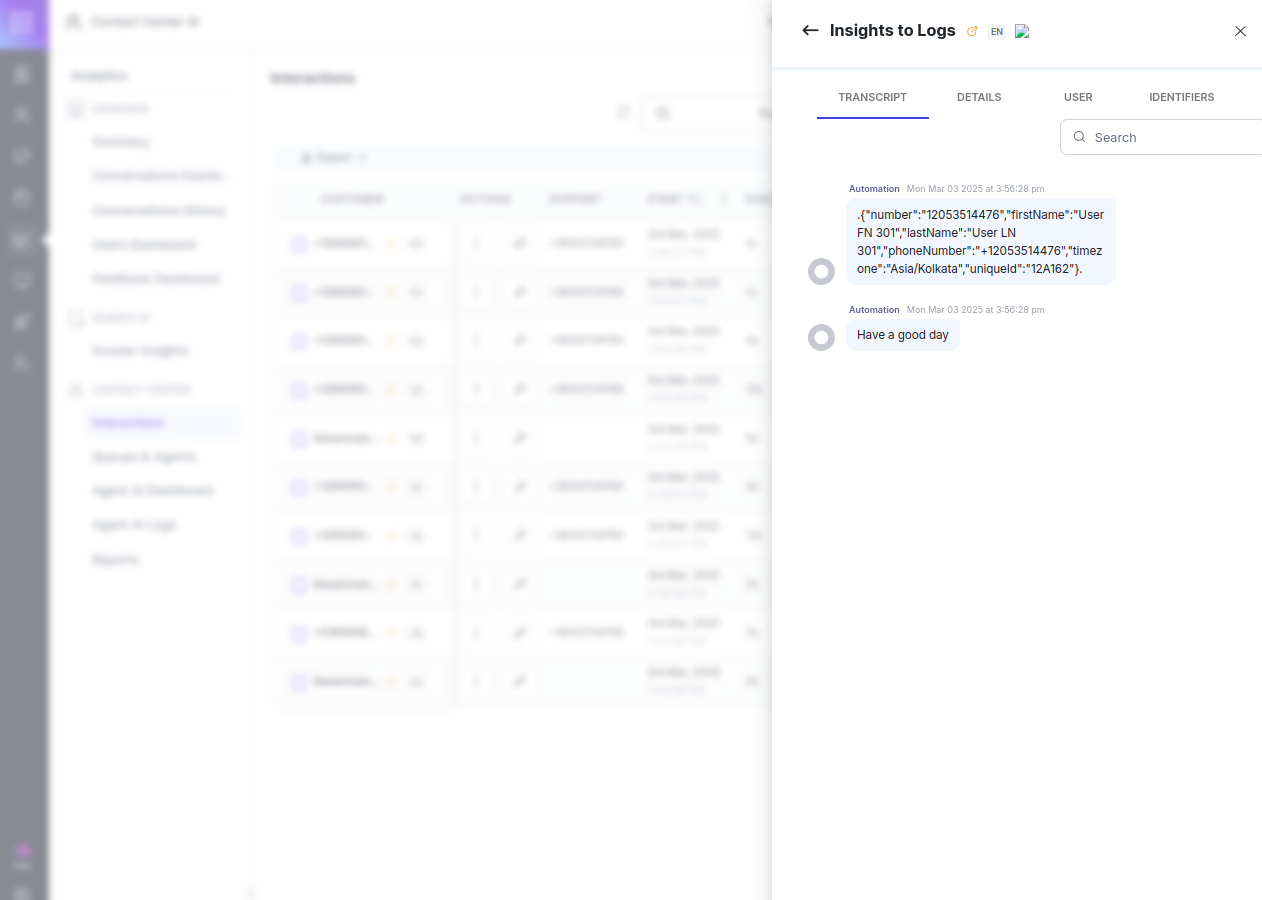Go to the Identifiers tab

[x=1181, y=98]
